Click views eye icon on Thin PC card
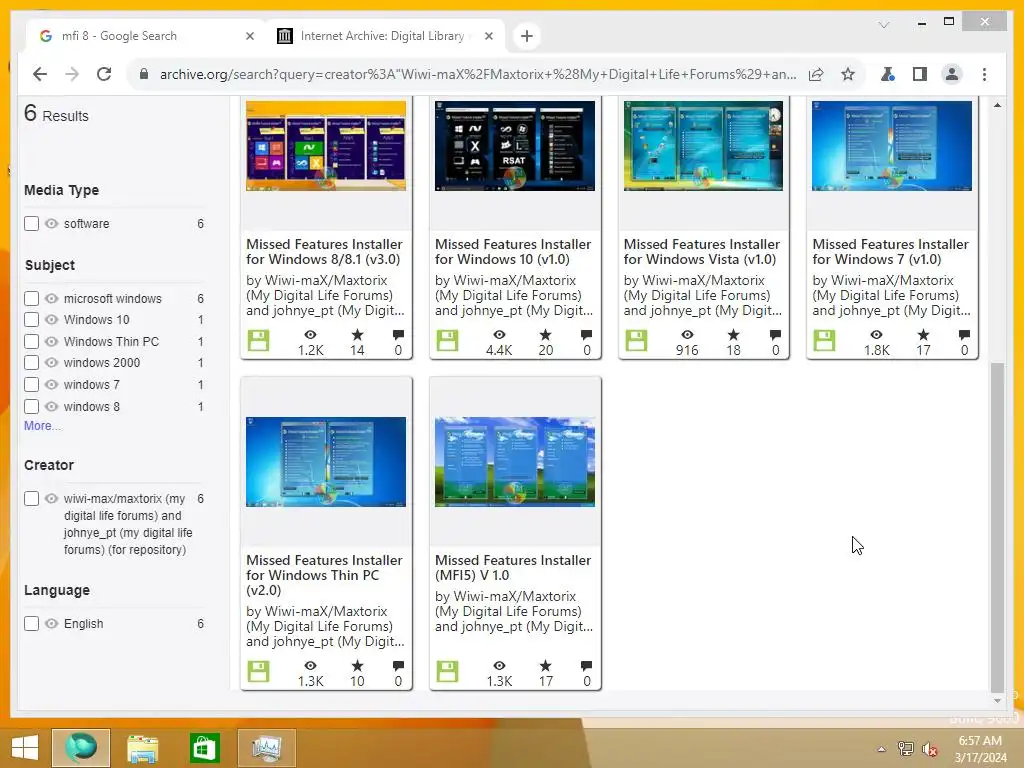 click(x=310, y=665)
